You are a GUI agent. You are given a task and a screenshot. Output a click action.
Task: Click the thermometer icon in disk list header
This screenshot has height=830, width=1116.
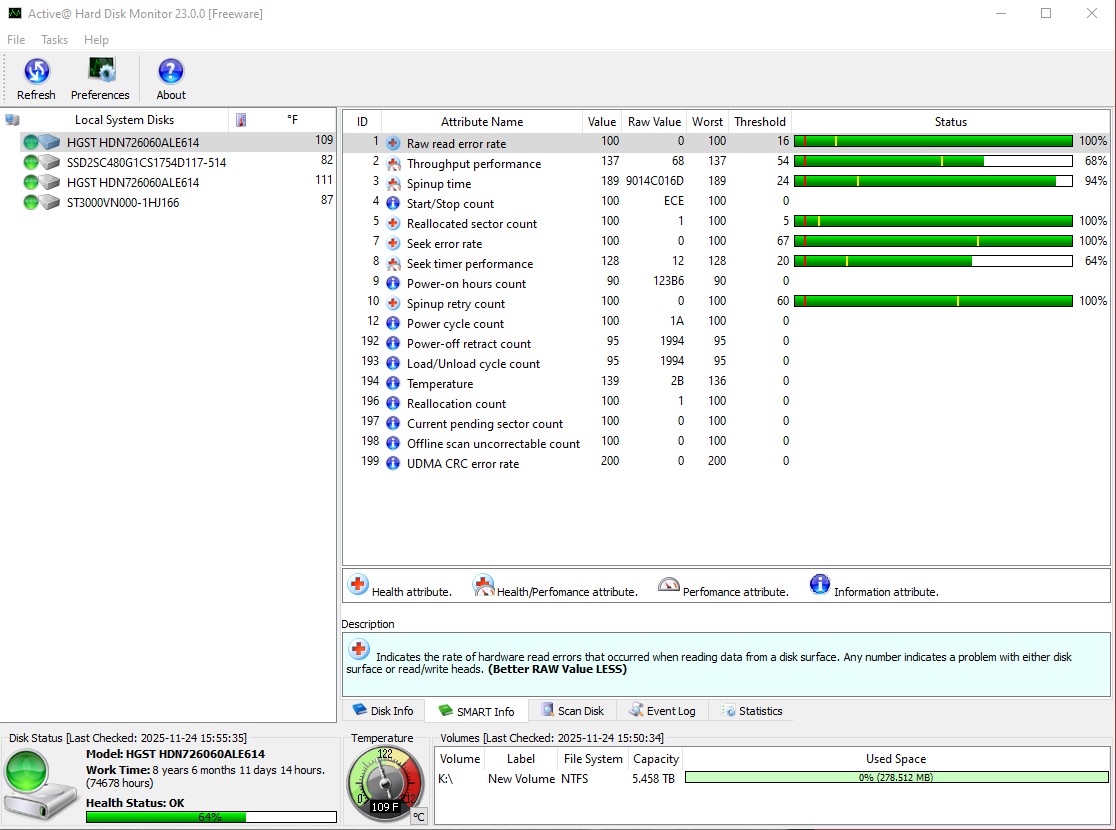click(241, 120)
